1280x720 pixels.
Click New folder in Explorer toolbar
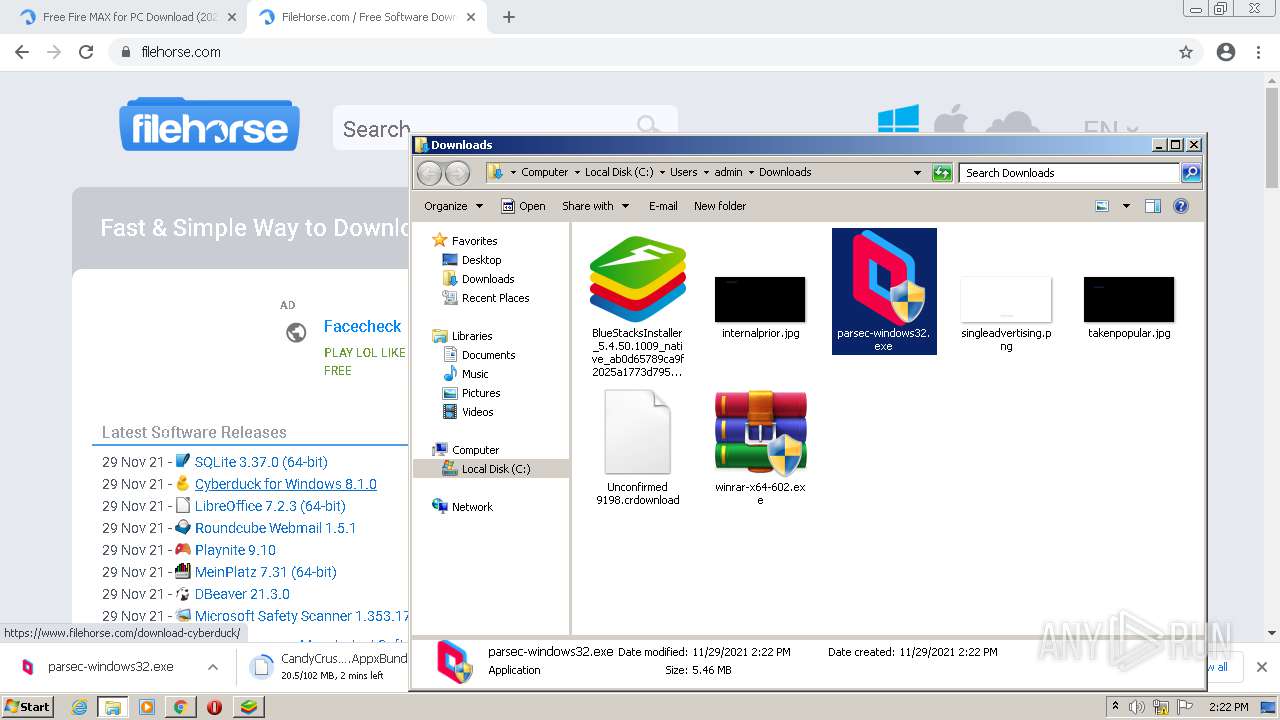(720, 206)
